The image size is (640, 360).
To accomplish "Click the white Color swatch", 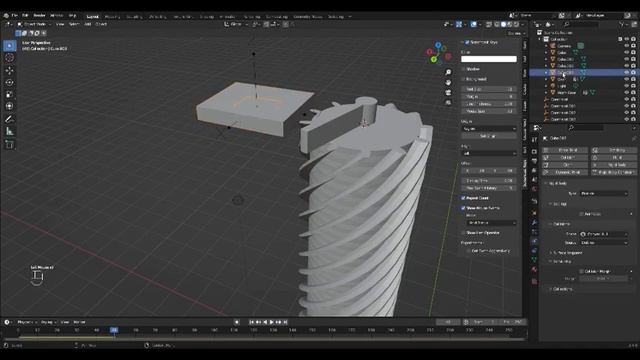I will pyautogui.click(x=489, y=59).
